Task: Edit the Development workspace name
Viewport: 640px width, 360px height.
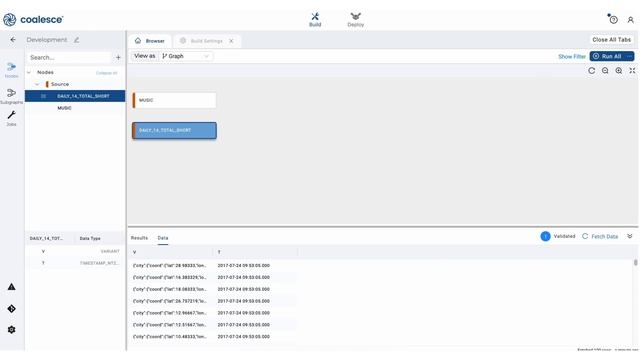Action: pyautogui.click(x=77, y=40)
